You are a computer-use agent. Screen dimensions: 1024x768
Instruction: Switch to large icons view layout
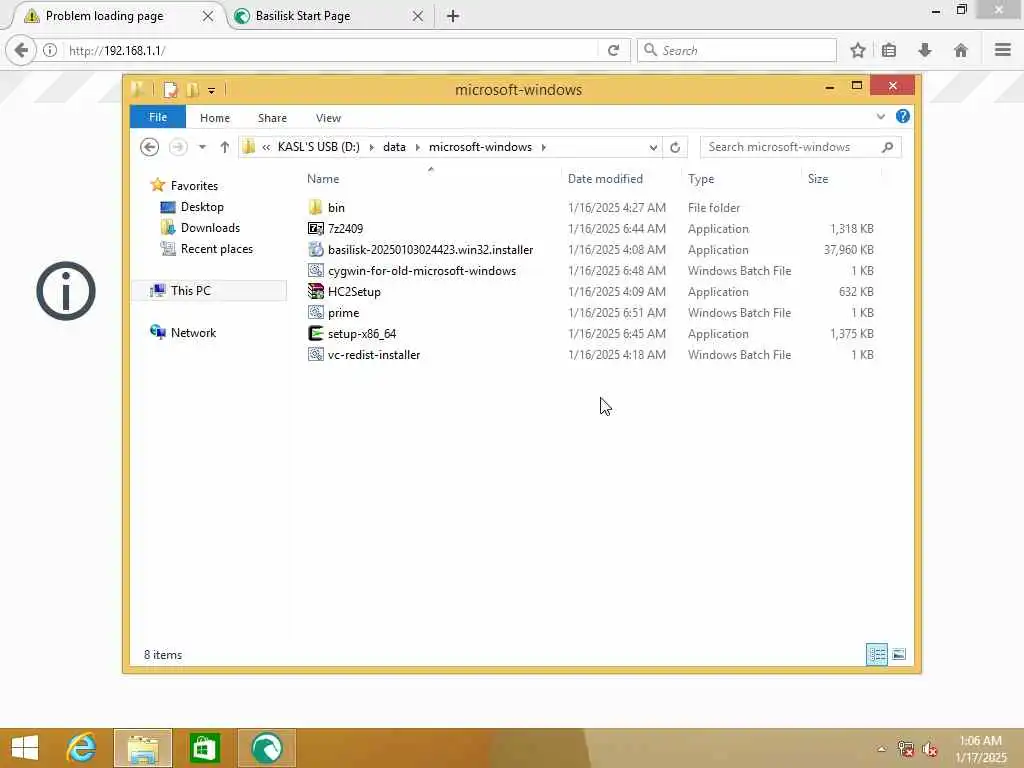tap(899, 654)
